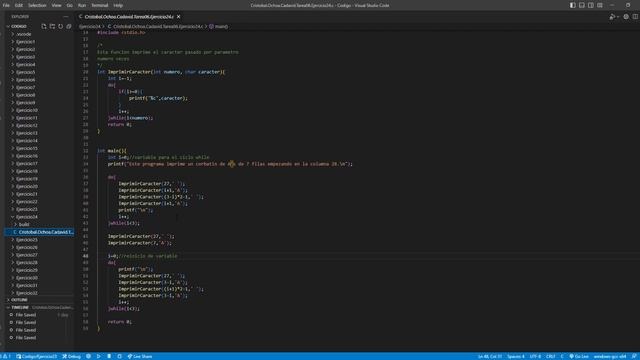Open the Selection menu
The image size is (640, 360).
pos(37,5)
